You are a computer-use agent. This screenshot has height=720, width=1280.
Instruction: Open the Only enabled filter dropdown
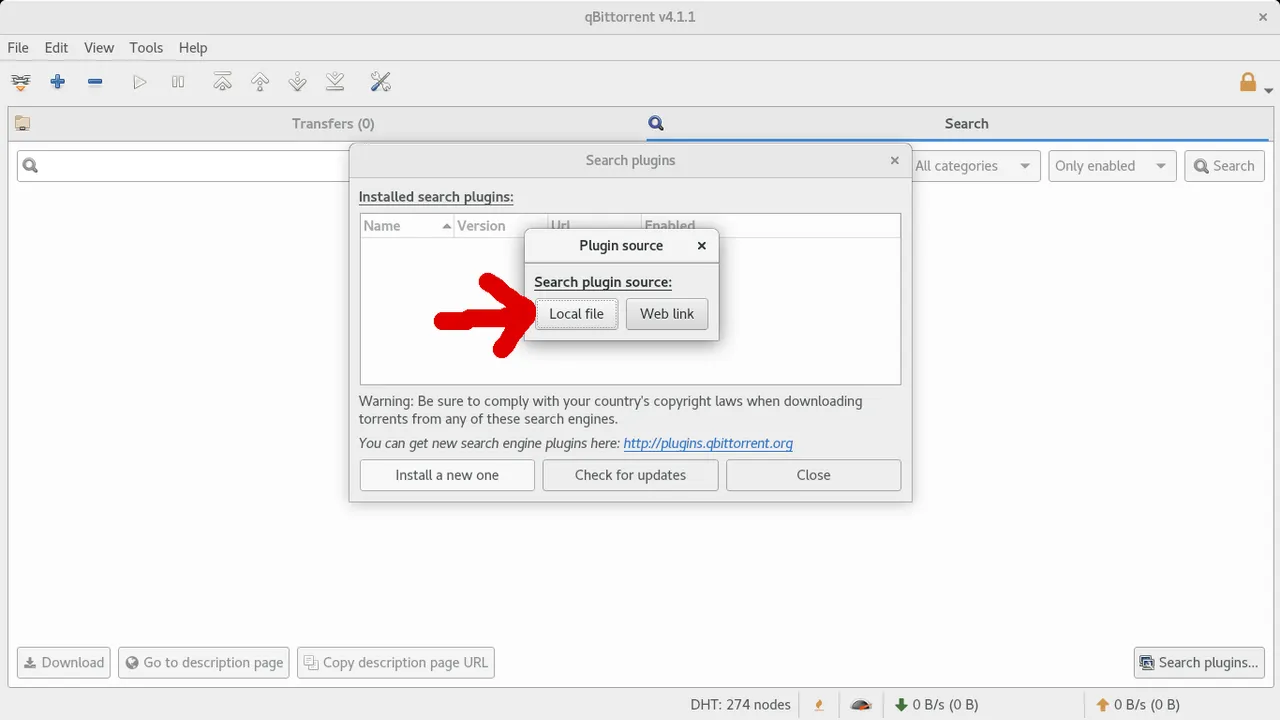(1111, 165)
